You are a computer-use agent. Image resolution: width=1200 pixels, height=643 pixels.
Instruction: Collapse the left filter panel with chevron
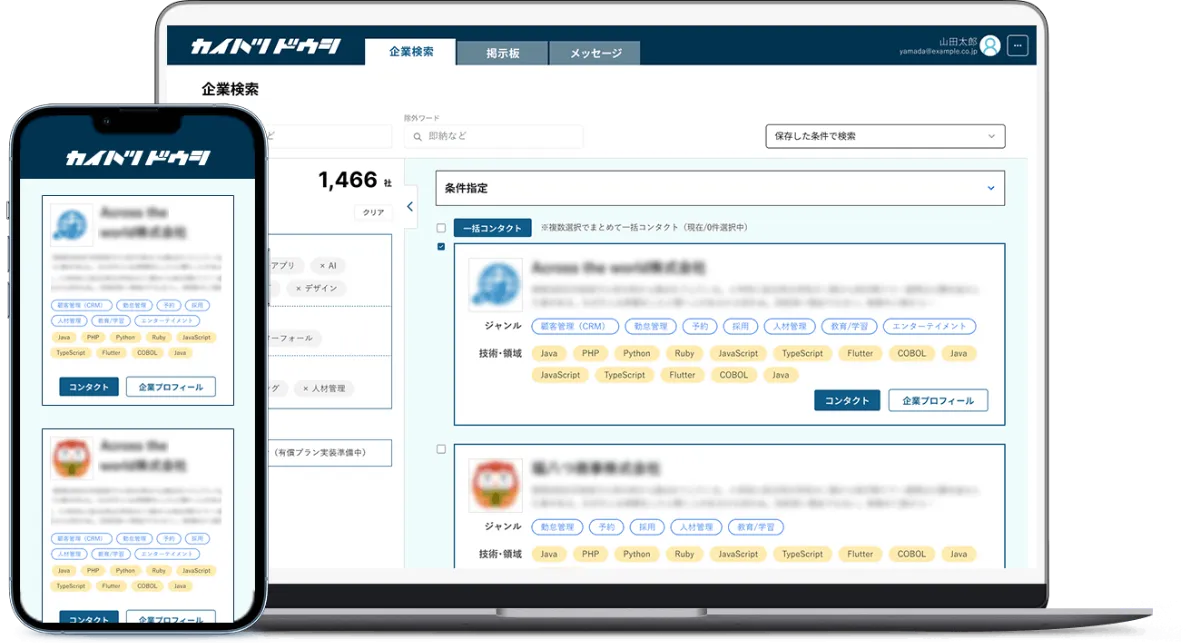tap(409, 207)
